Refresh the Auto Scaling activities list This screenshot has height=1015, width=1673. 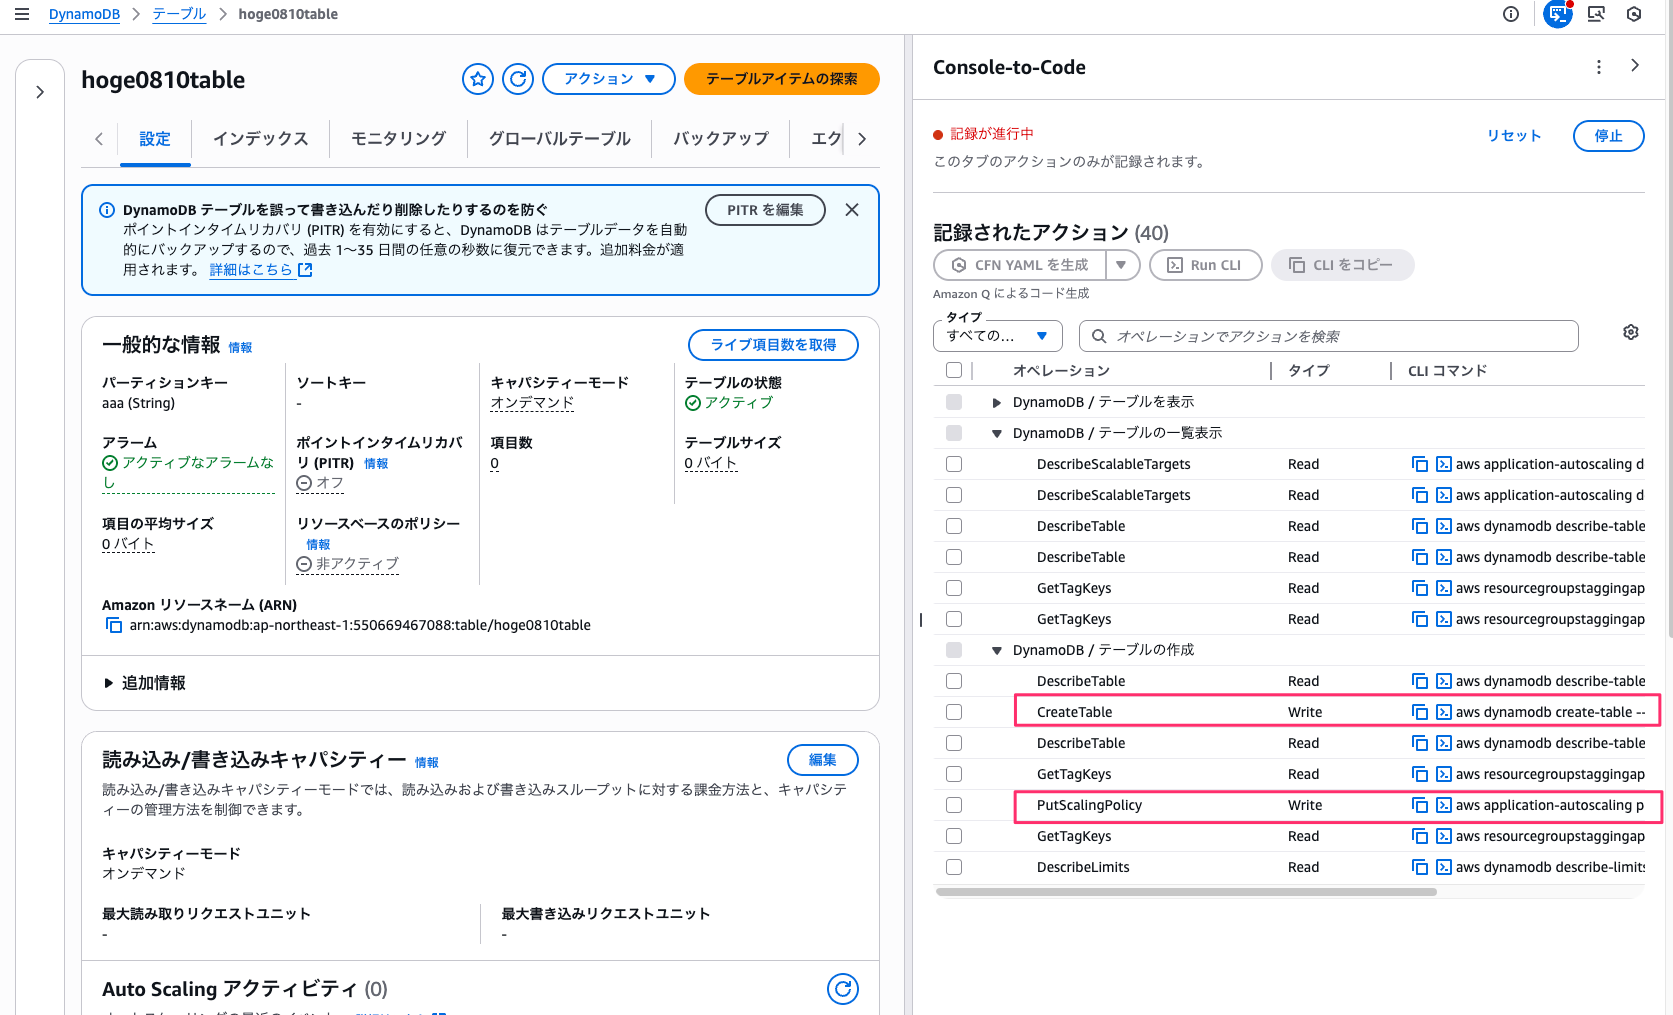pyautogui.click(x=843, y=989)
